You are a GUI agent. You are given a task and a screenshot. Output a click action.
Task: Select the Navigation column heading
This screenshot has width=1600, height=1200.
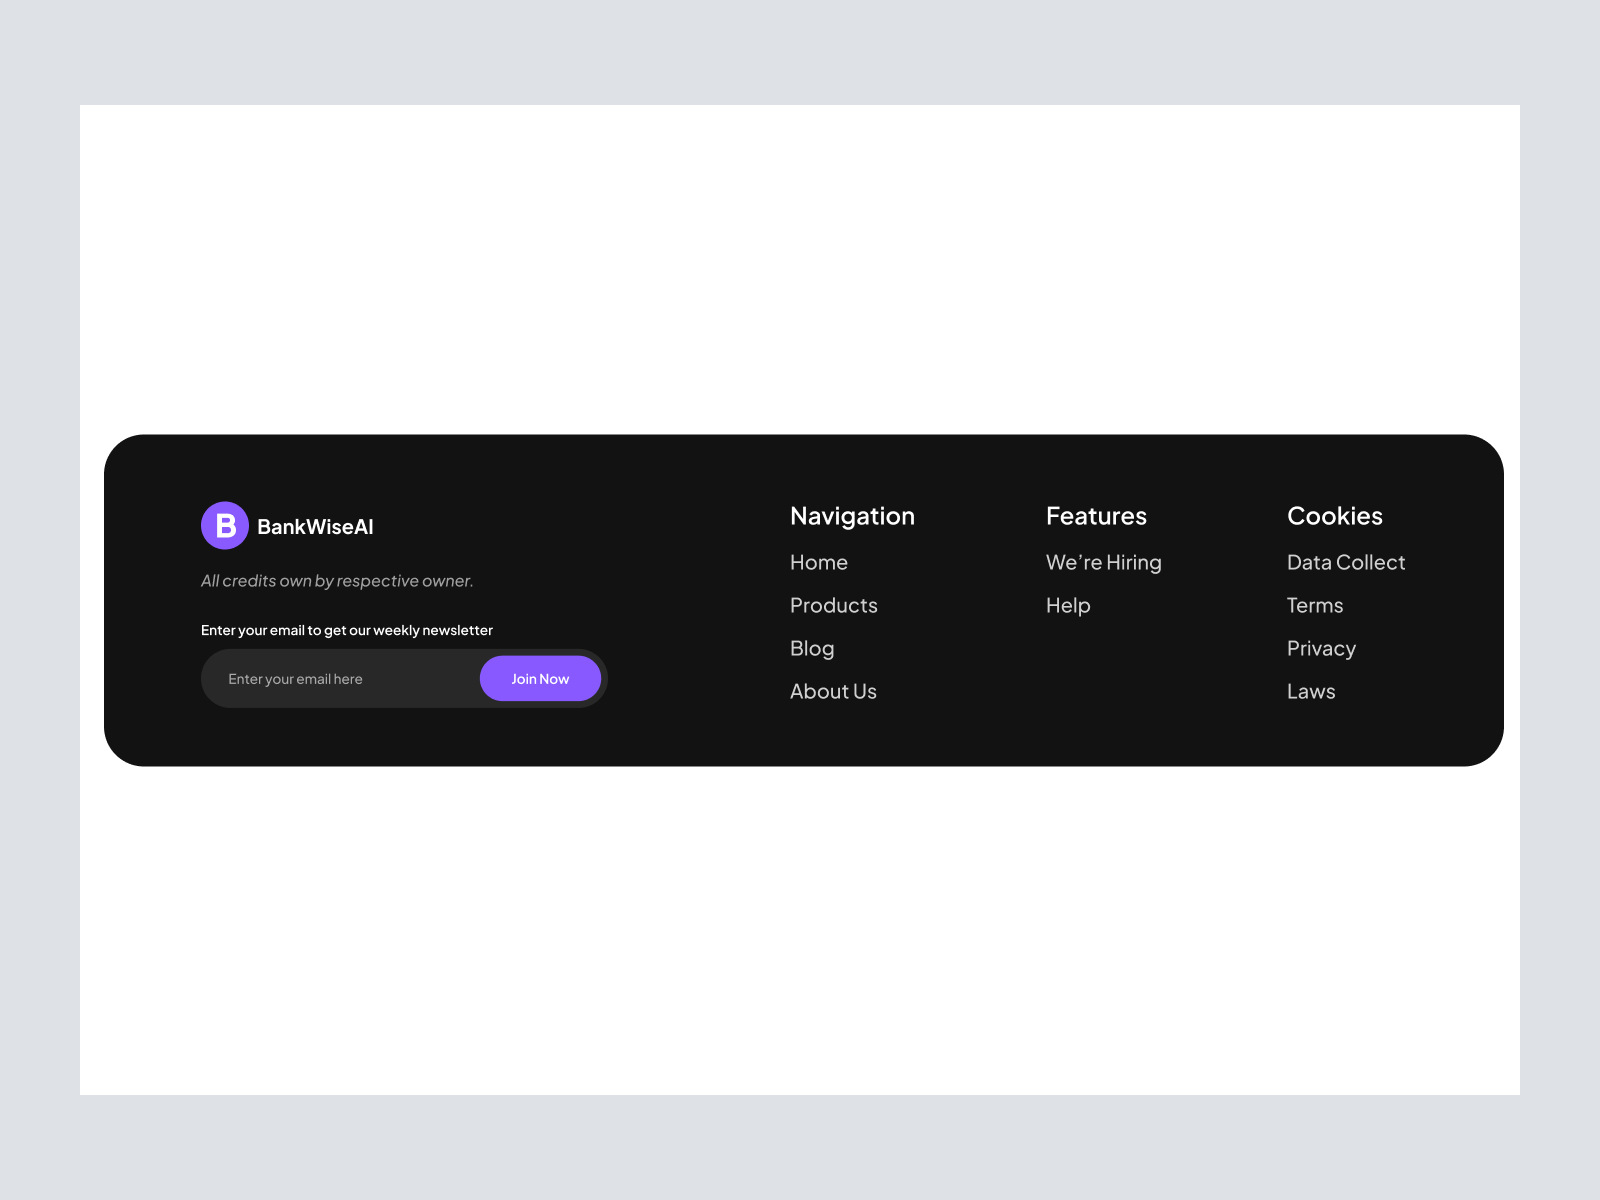[852, 516]
